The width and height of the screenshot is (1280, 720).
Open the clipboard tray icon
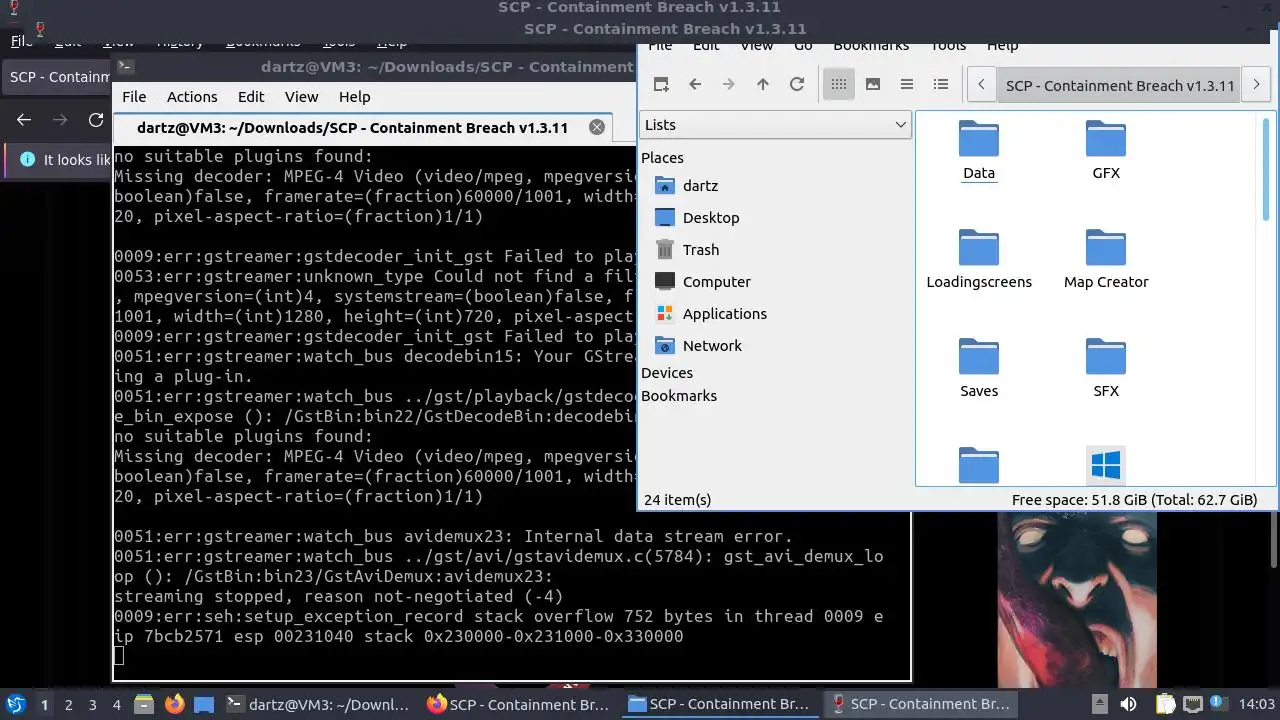(x=1166, y=704)
